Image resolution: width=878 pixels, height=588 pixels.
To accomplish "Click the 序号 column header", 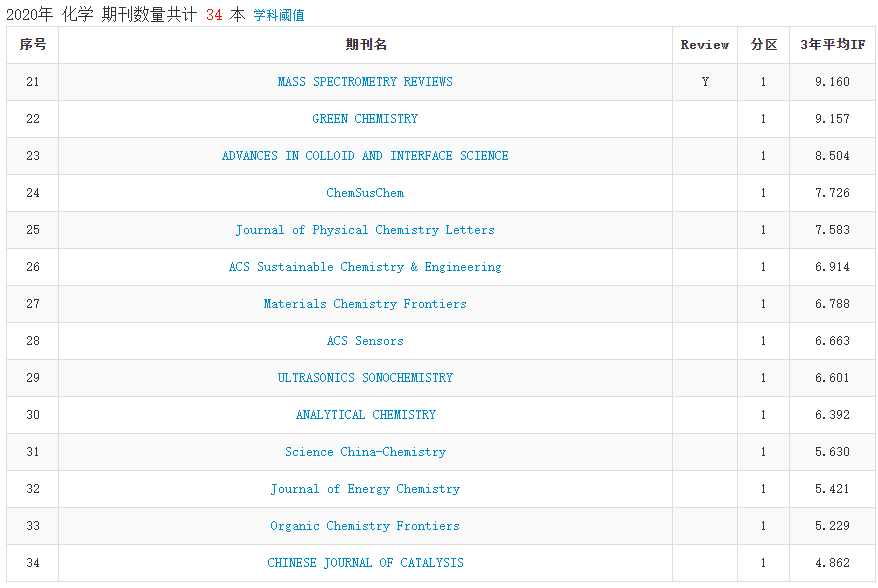I will click(33, 45).
